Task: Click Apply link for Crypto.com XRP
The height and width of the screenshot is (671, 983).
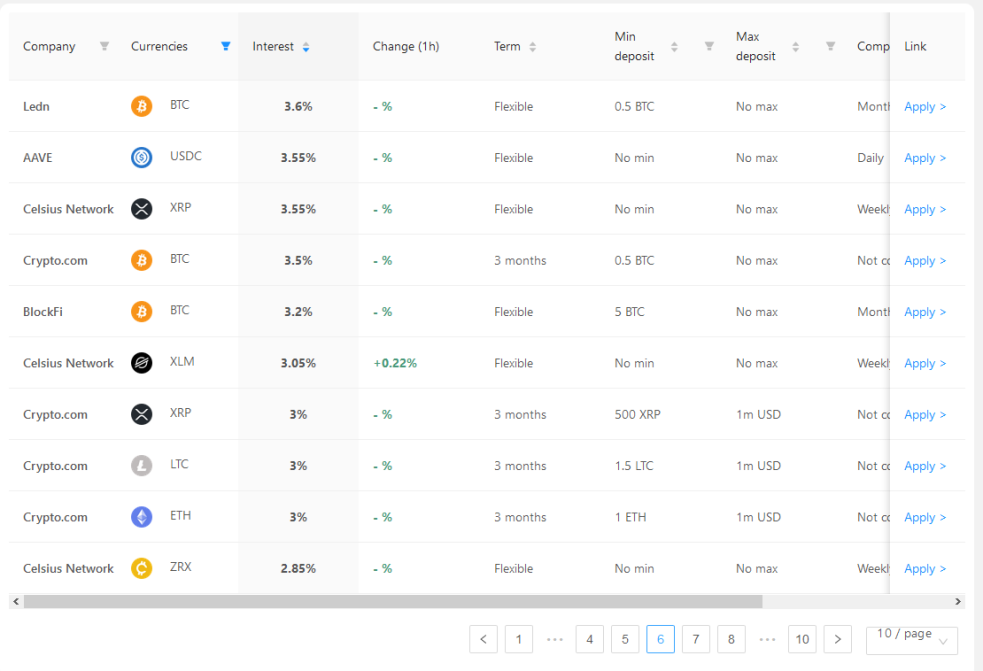Action: 925,415
